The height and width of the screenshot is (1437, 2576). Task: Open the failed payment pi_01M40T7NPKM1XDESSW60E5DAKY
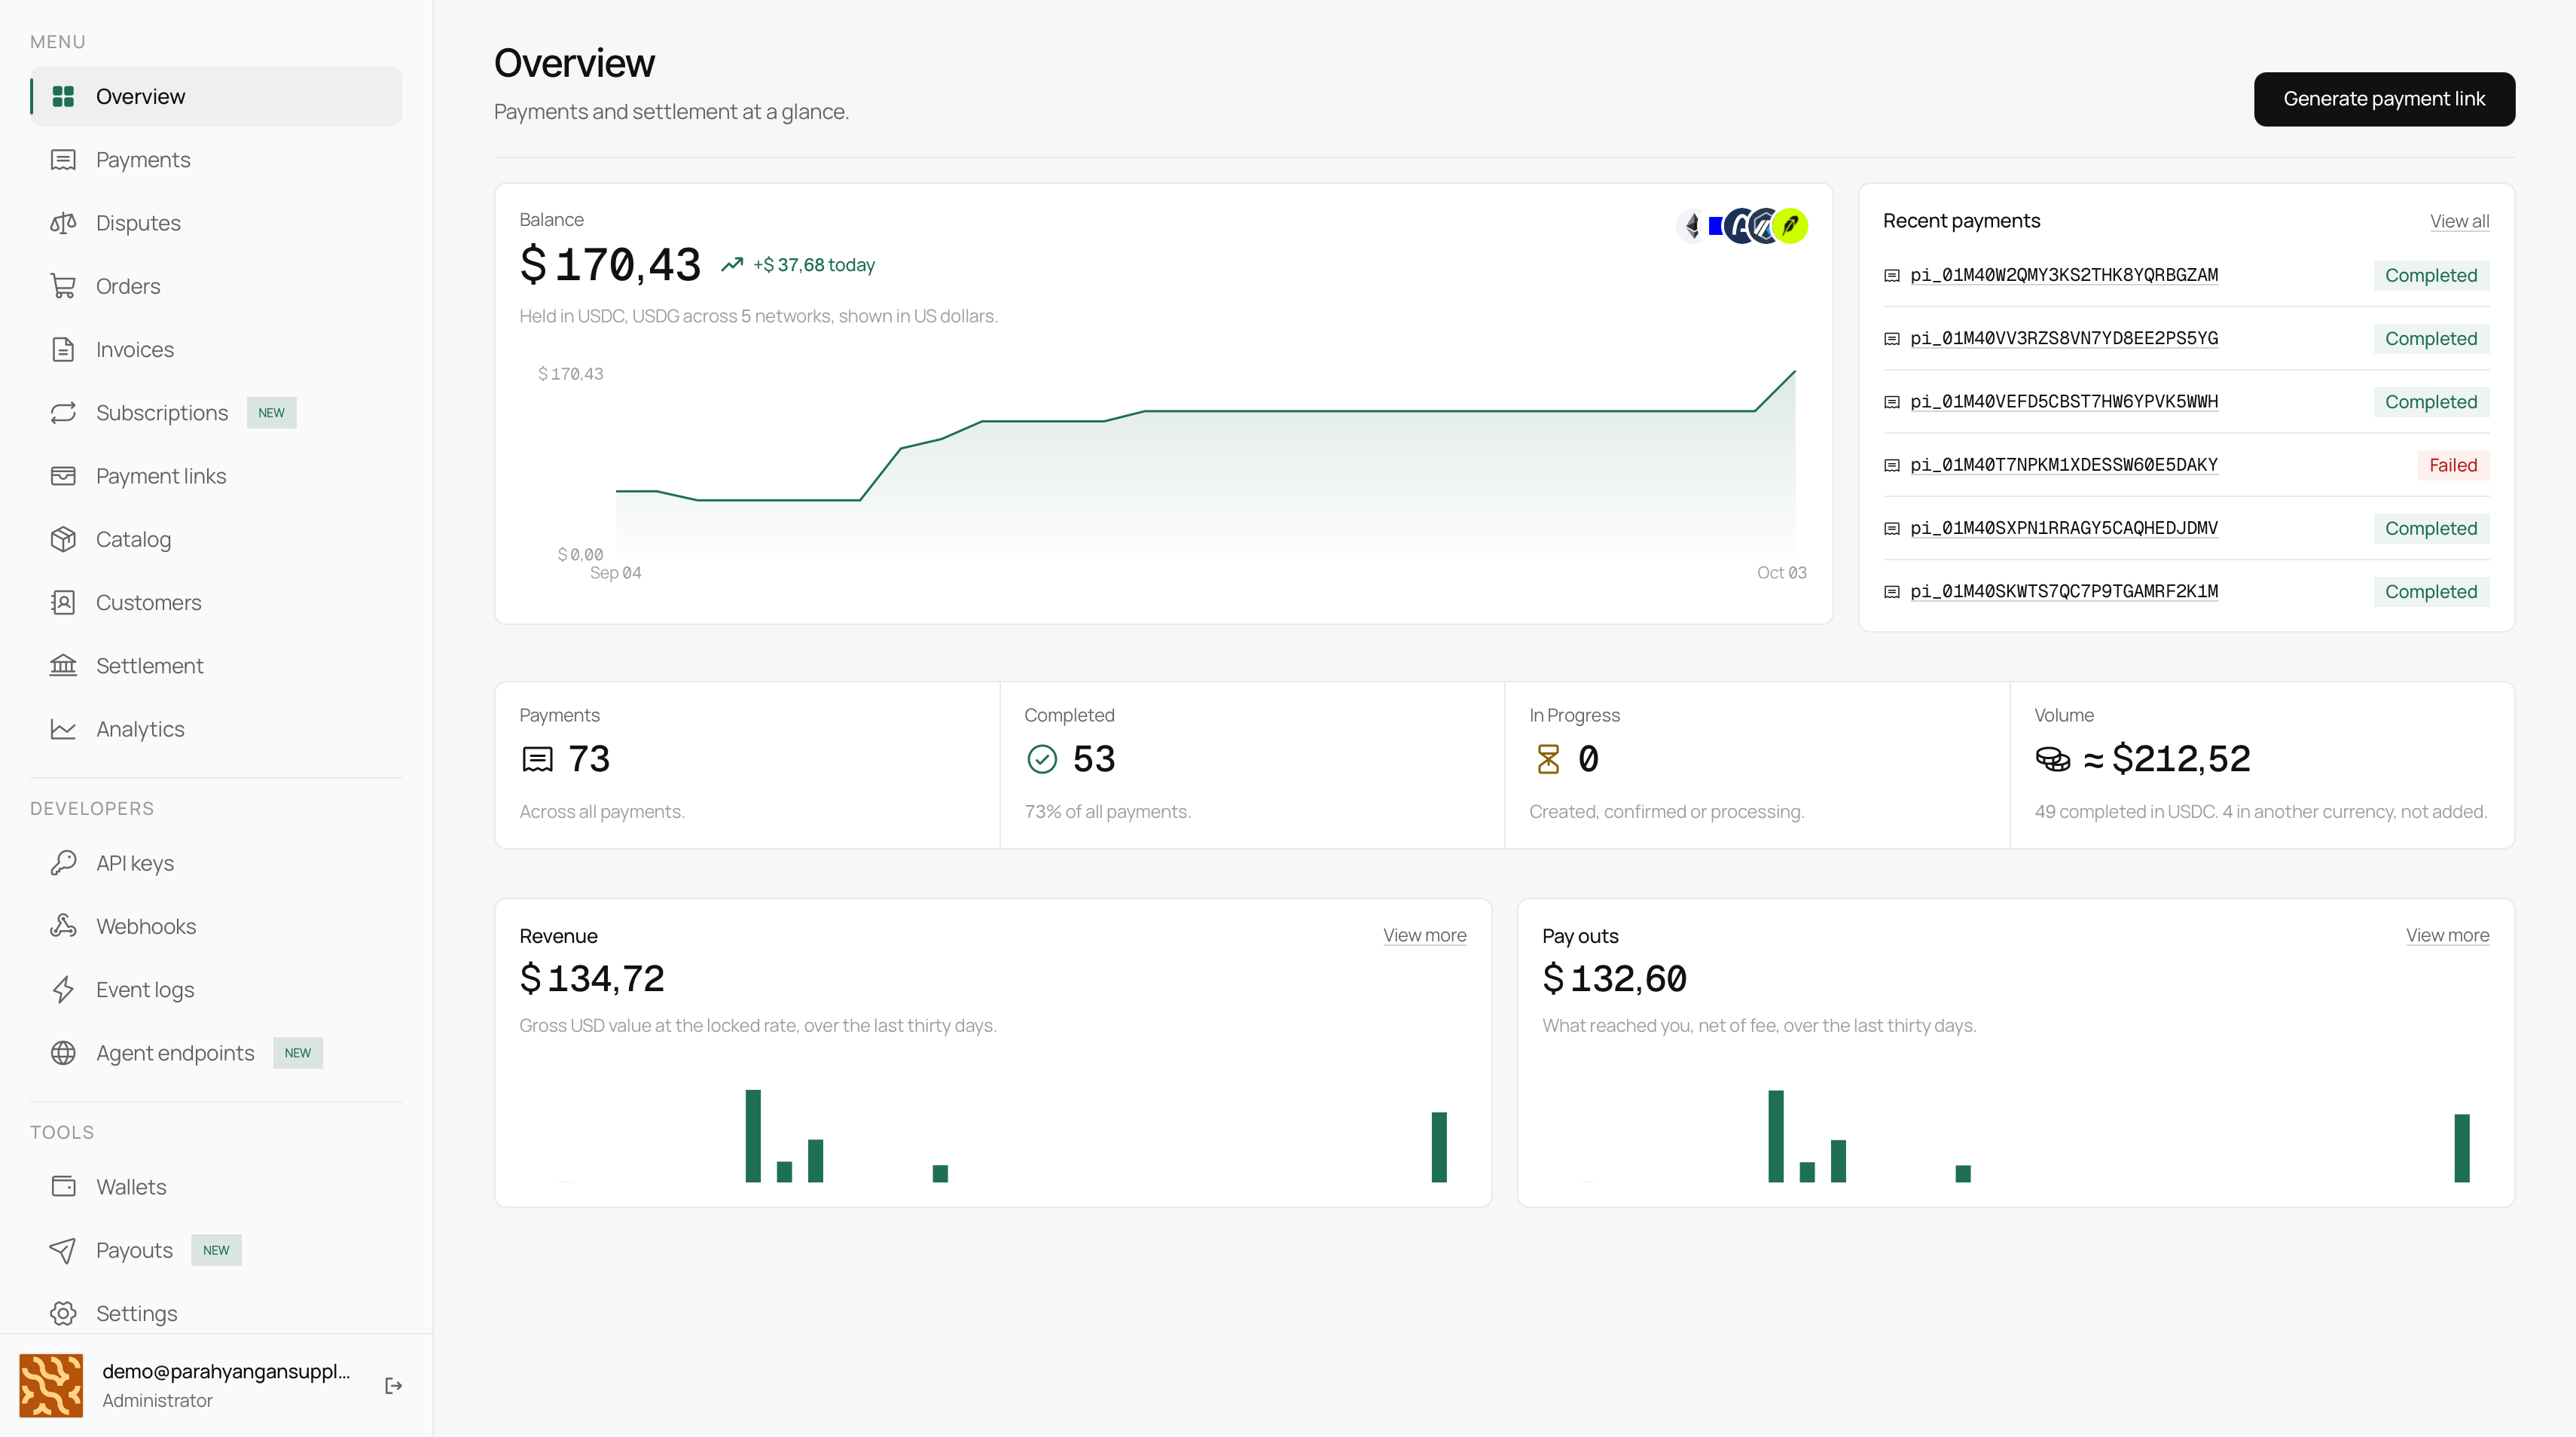2063,465
